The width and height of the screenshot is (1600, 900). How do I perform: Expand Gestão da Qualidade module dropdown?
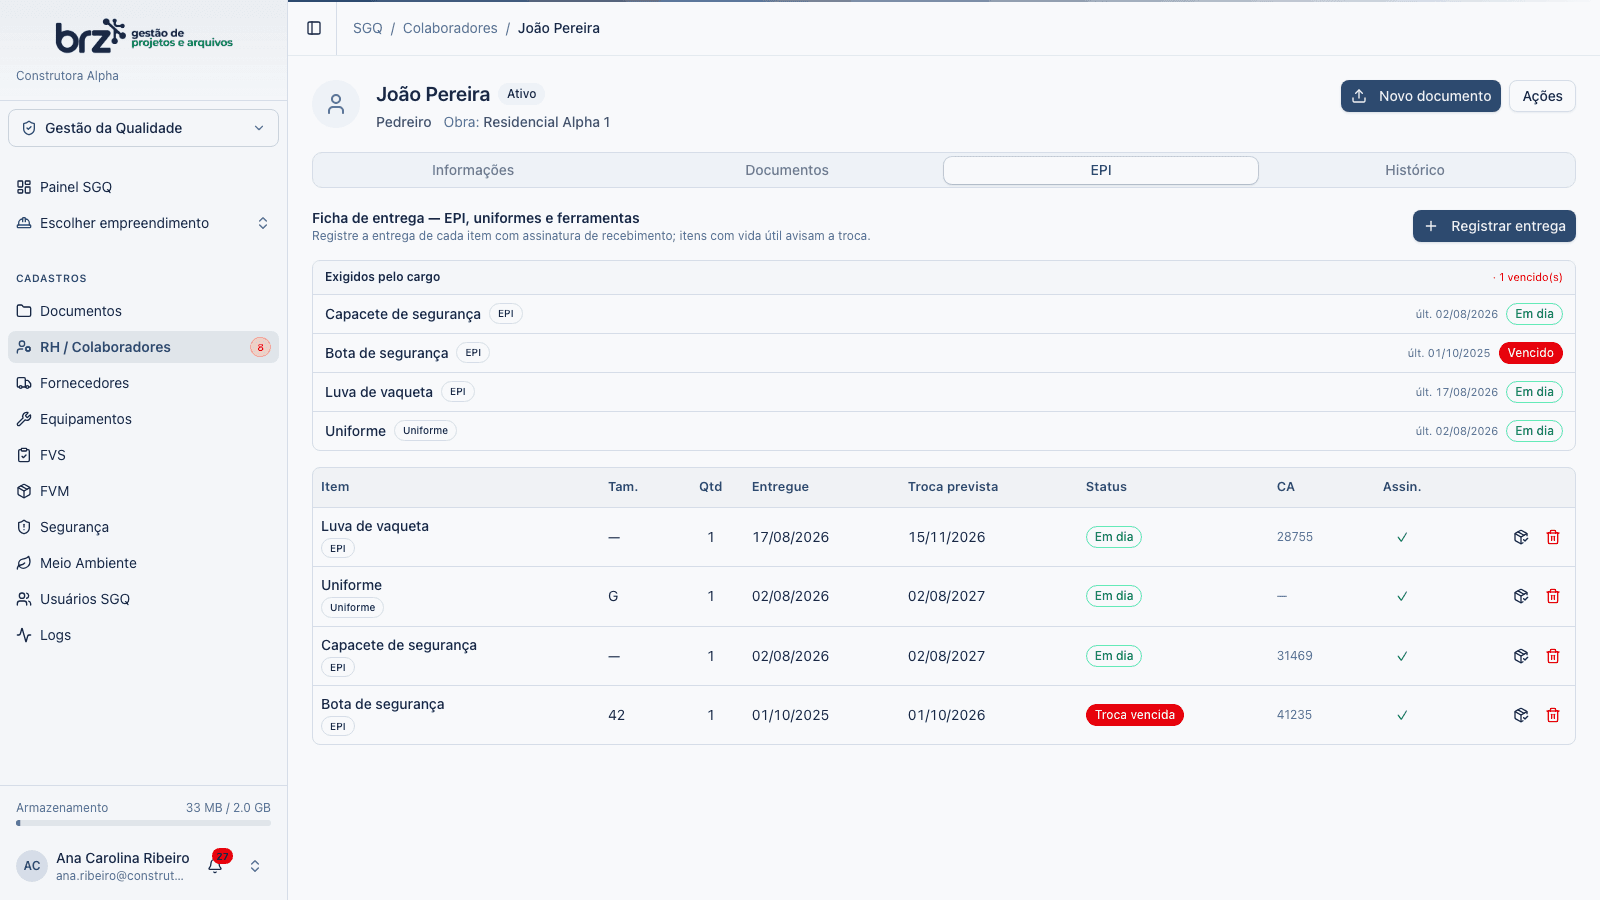click(x=143, y=128)
